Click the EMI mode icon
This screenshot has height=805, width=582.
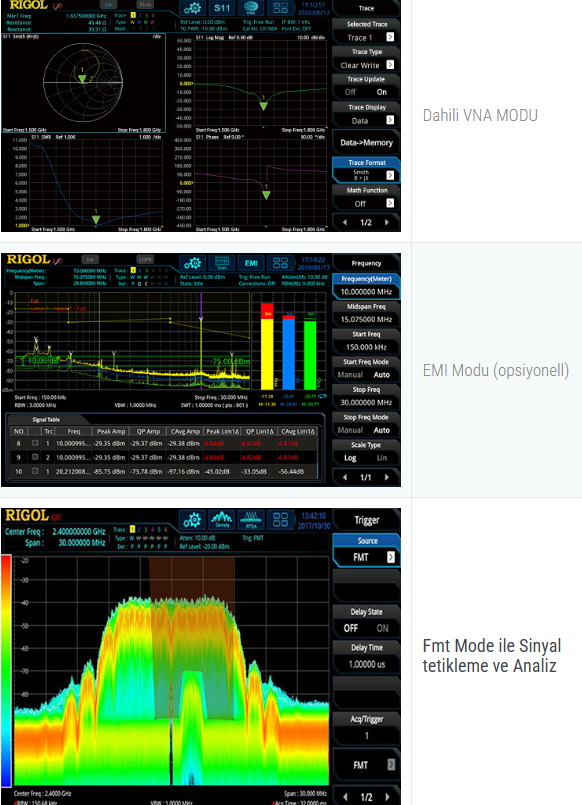coord(251,263)
